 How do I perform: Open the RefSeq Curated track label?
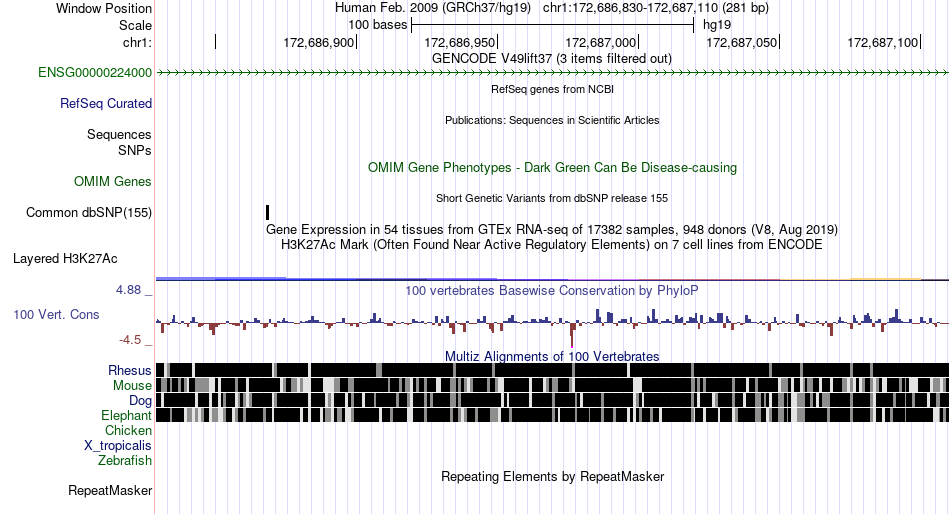106,104
